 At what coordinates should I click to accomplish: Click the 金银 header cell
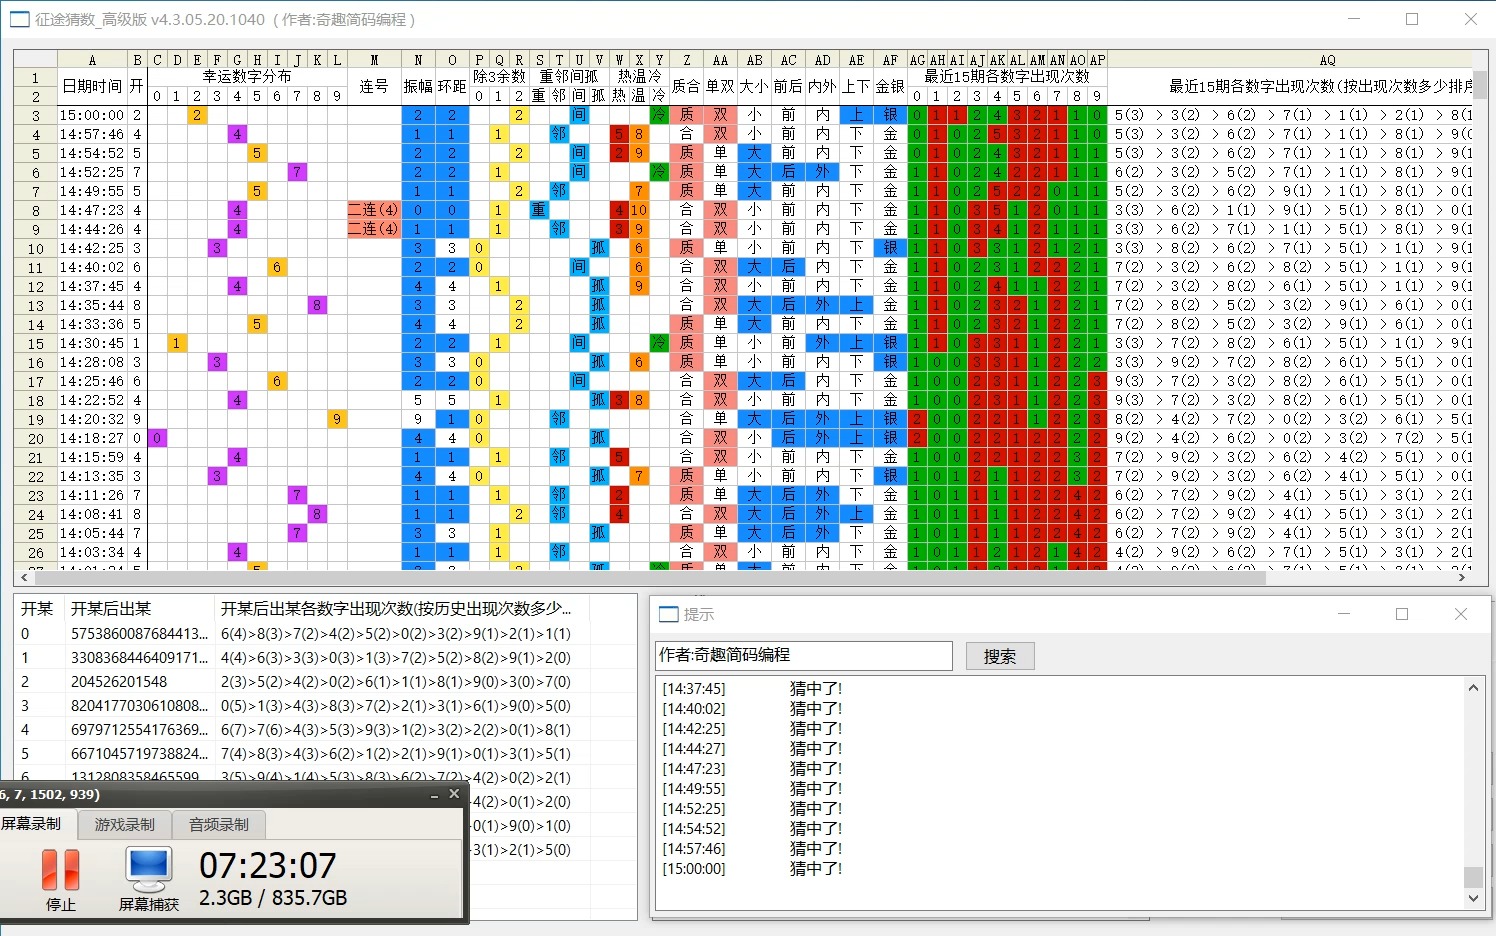(x=890, y=86)
